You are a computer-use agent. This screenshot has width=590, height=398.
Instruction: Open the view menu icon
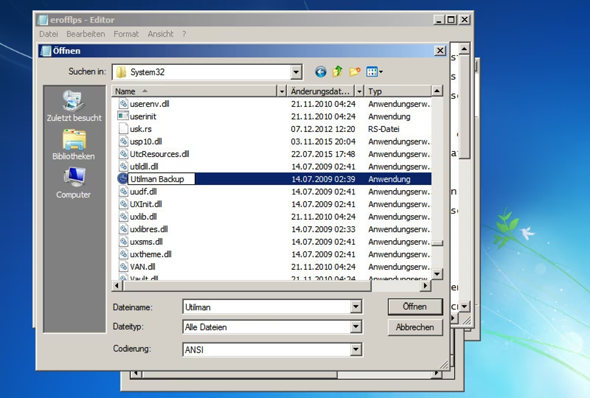(x=374, y=72)
